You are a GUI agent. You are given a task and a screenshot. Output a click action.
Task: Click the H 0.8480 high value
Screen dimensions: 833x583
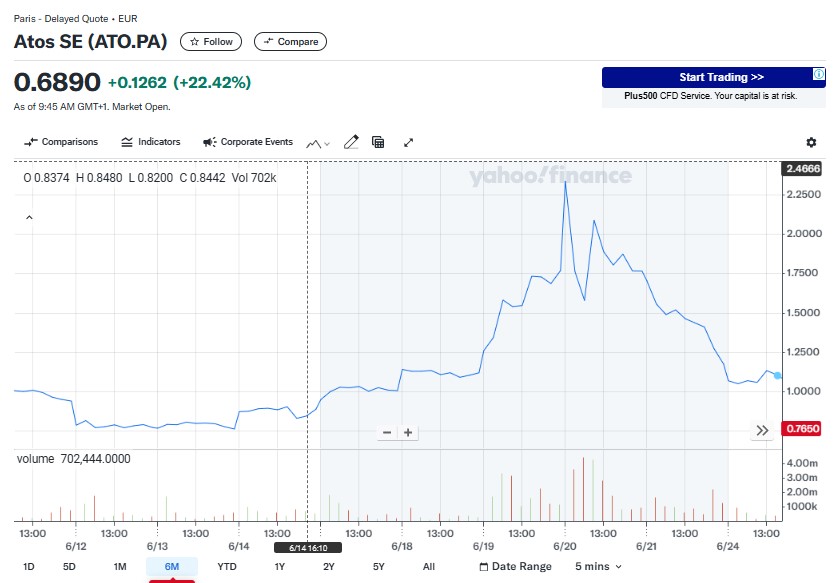tap(99, 178)
